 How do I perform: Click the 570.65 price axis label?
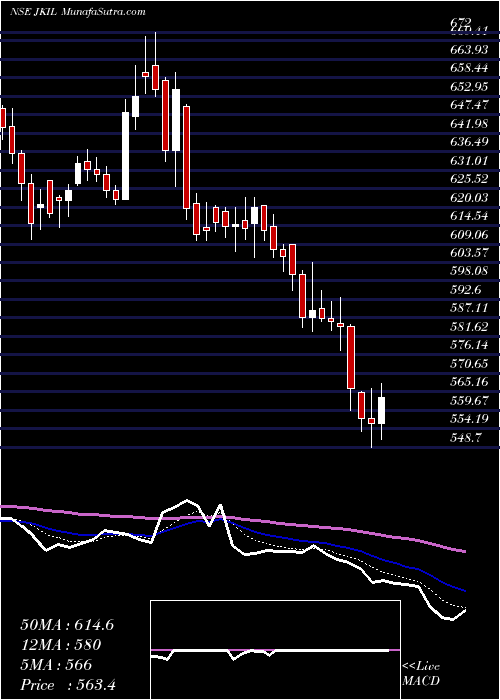(x=469, y=363)
